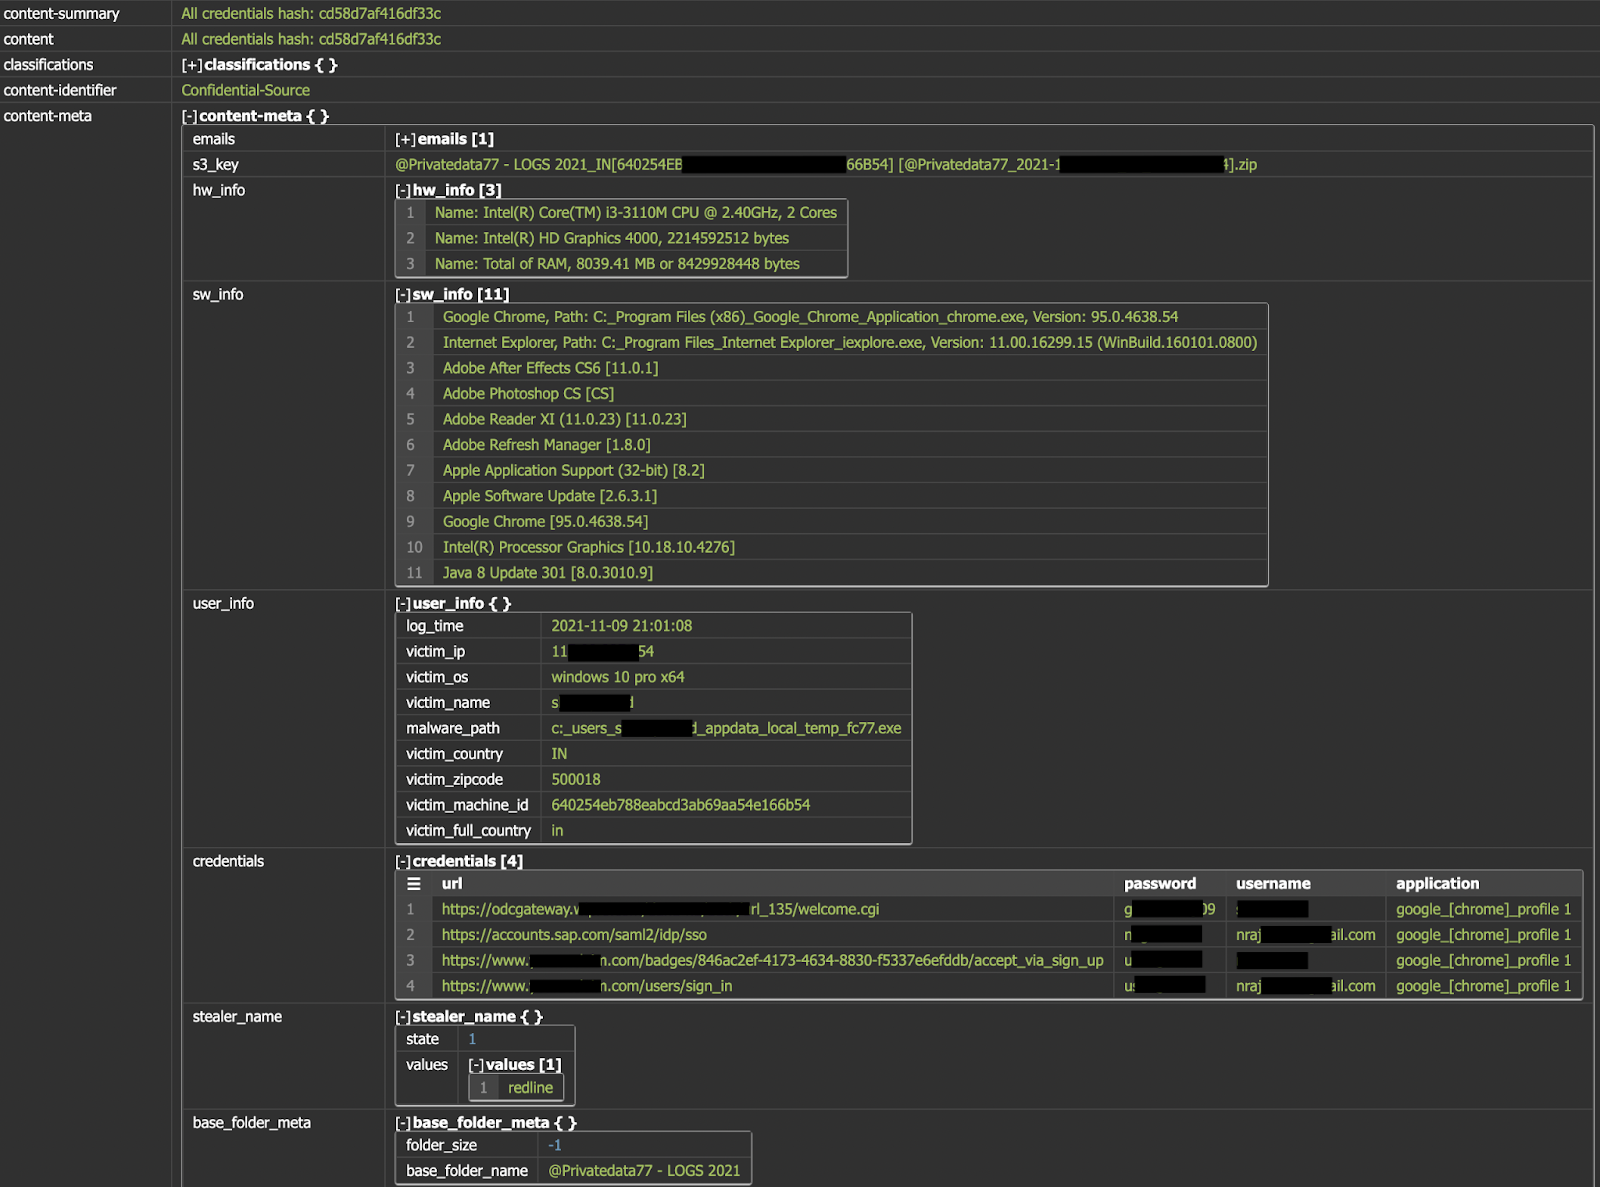Expand the classifications node
Viewport: 1600px width, 1187px height.
pyautogui.click(x=191, y=65)
